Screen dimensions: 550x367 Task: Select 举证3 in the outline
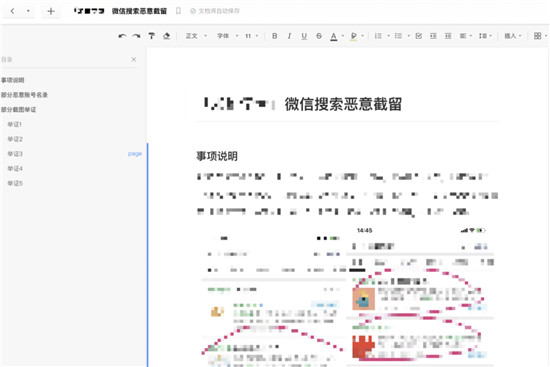(15, 154)
